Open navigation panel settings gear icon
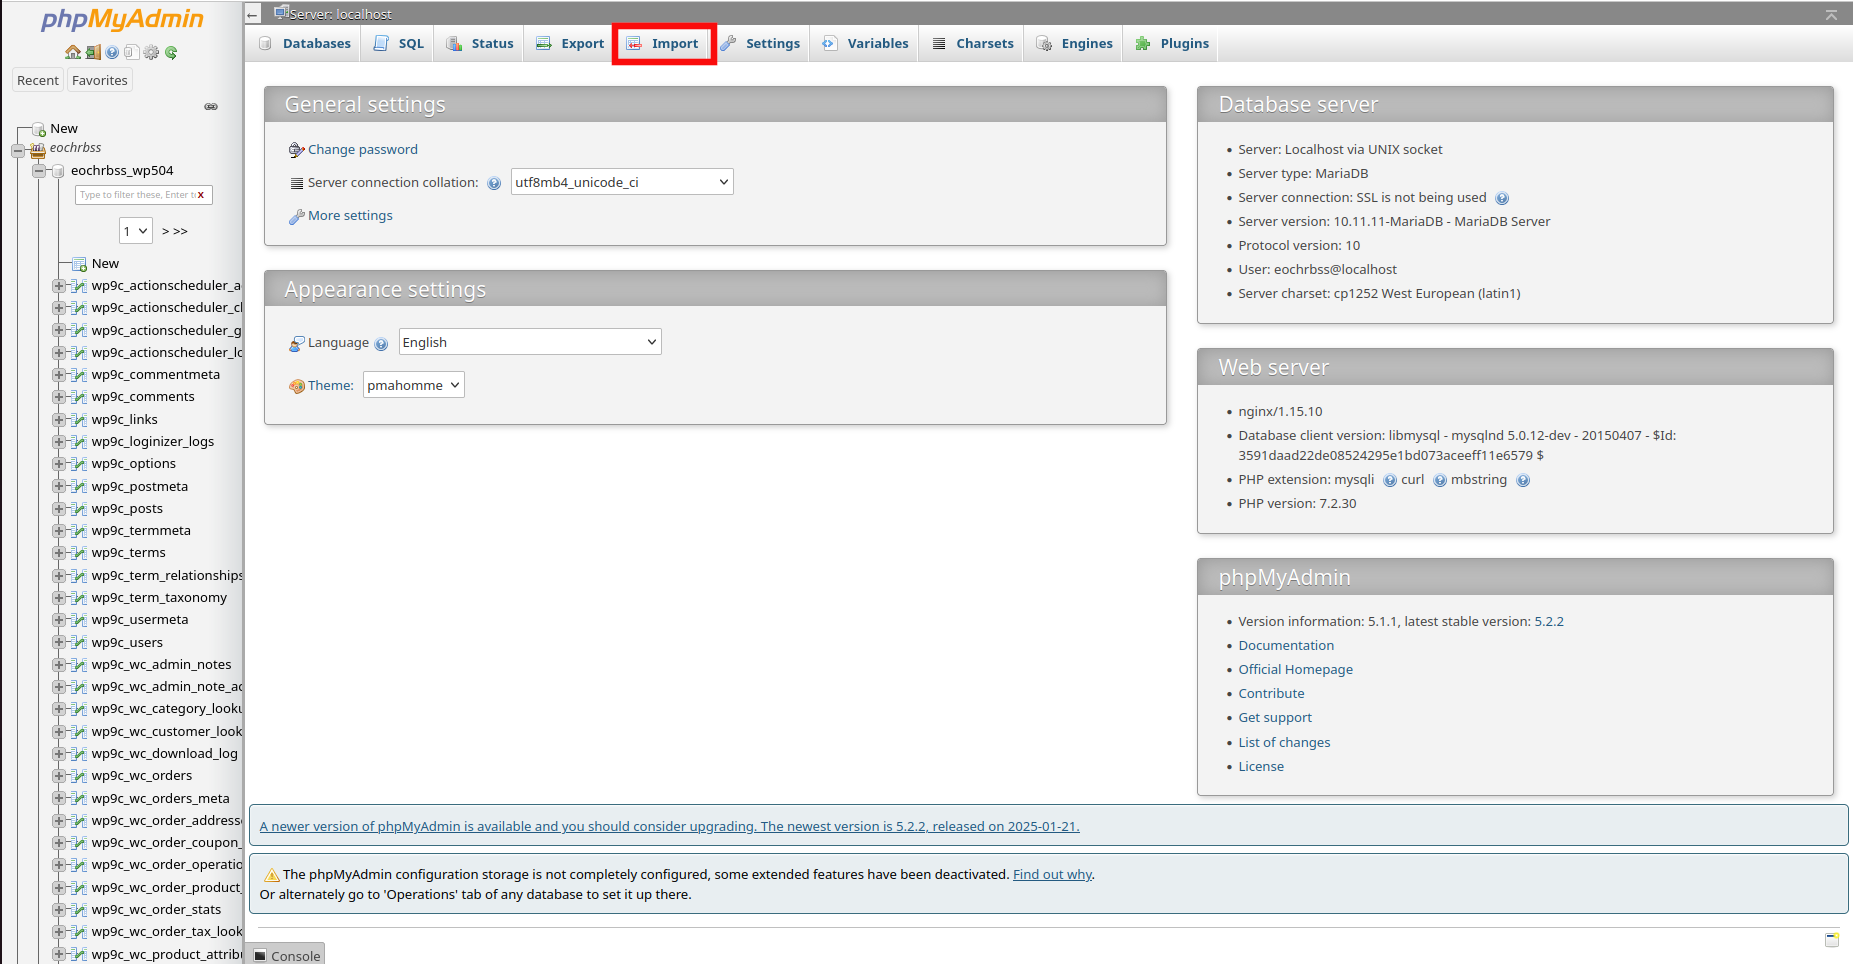 151,52
